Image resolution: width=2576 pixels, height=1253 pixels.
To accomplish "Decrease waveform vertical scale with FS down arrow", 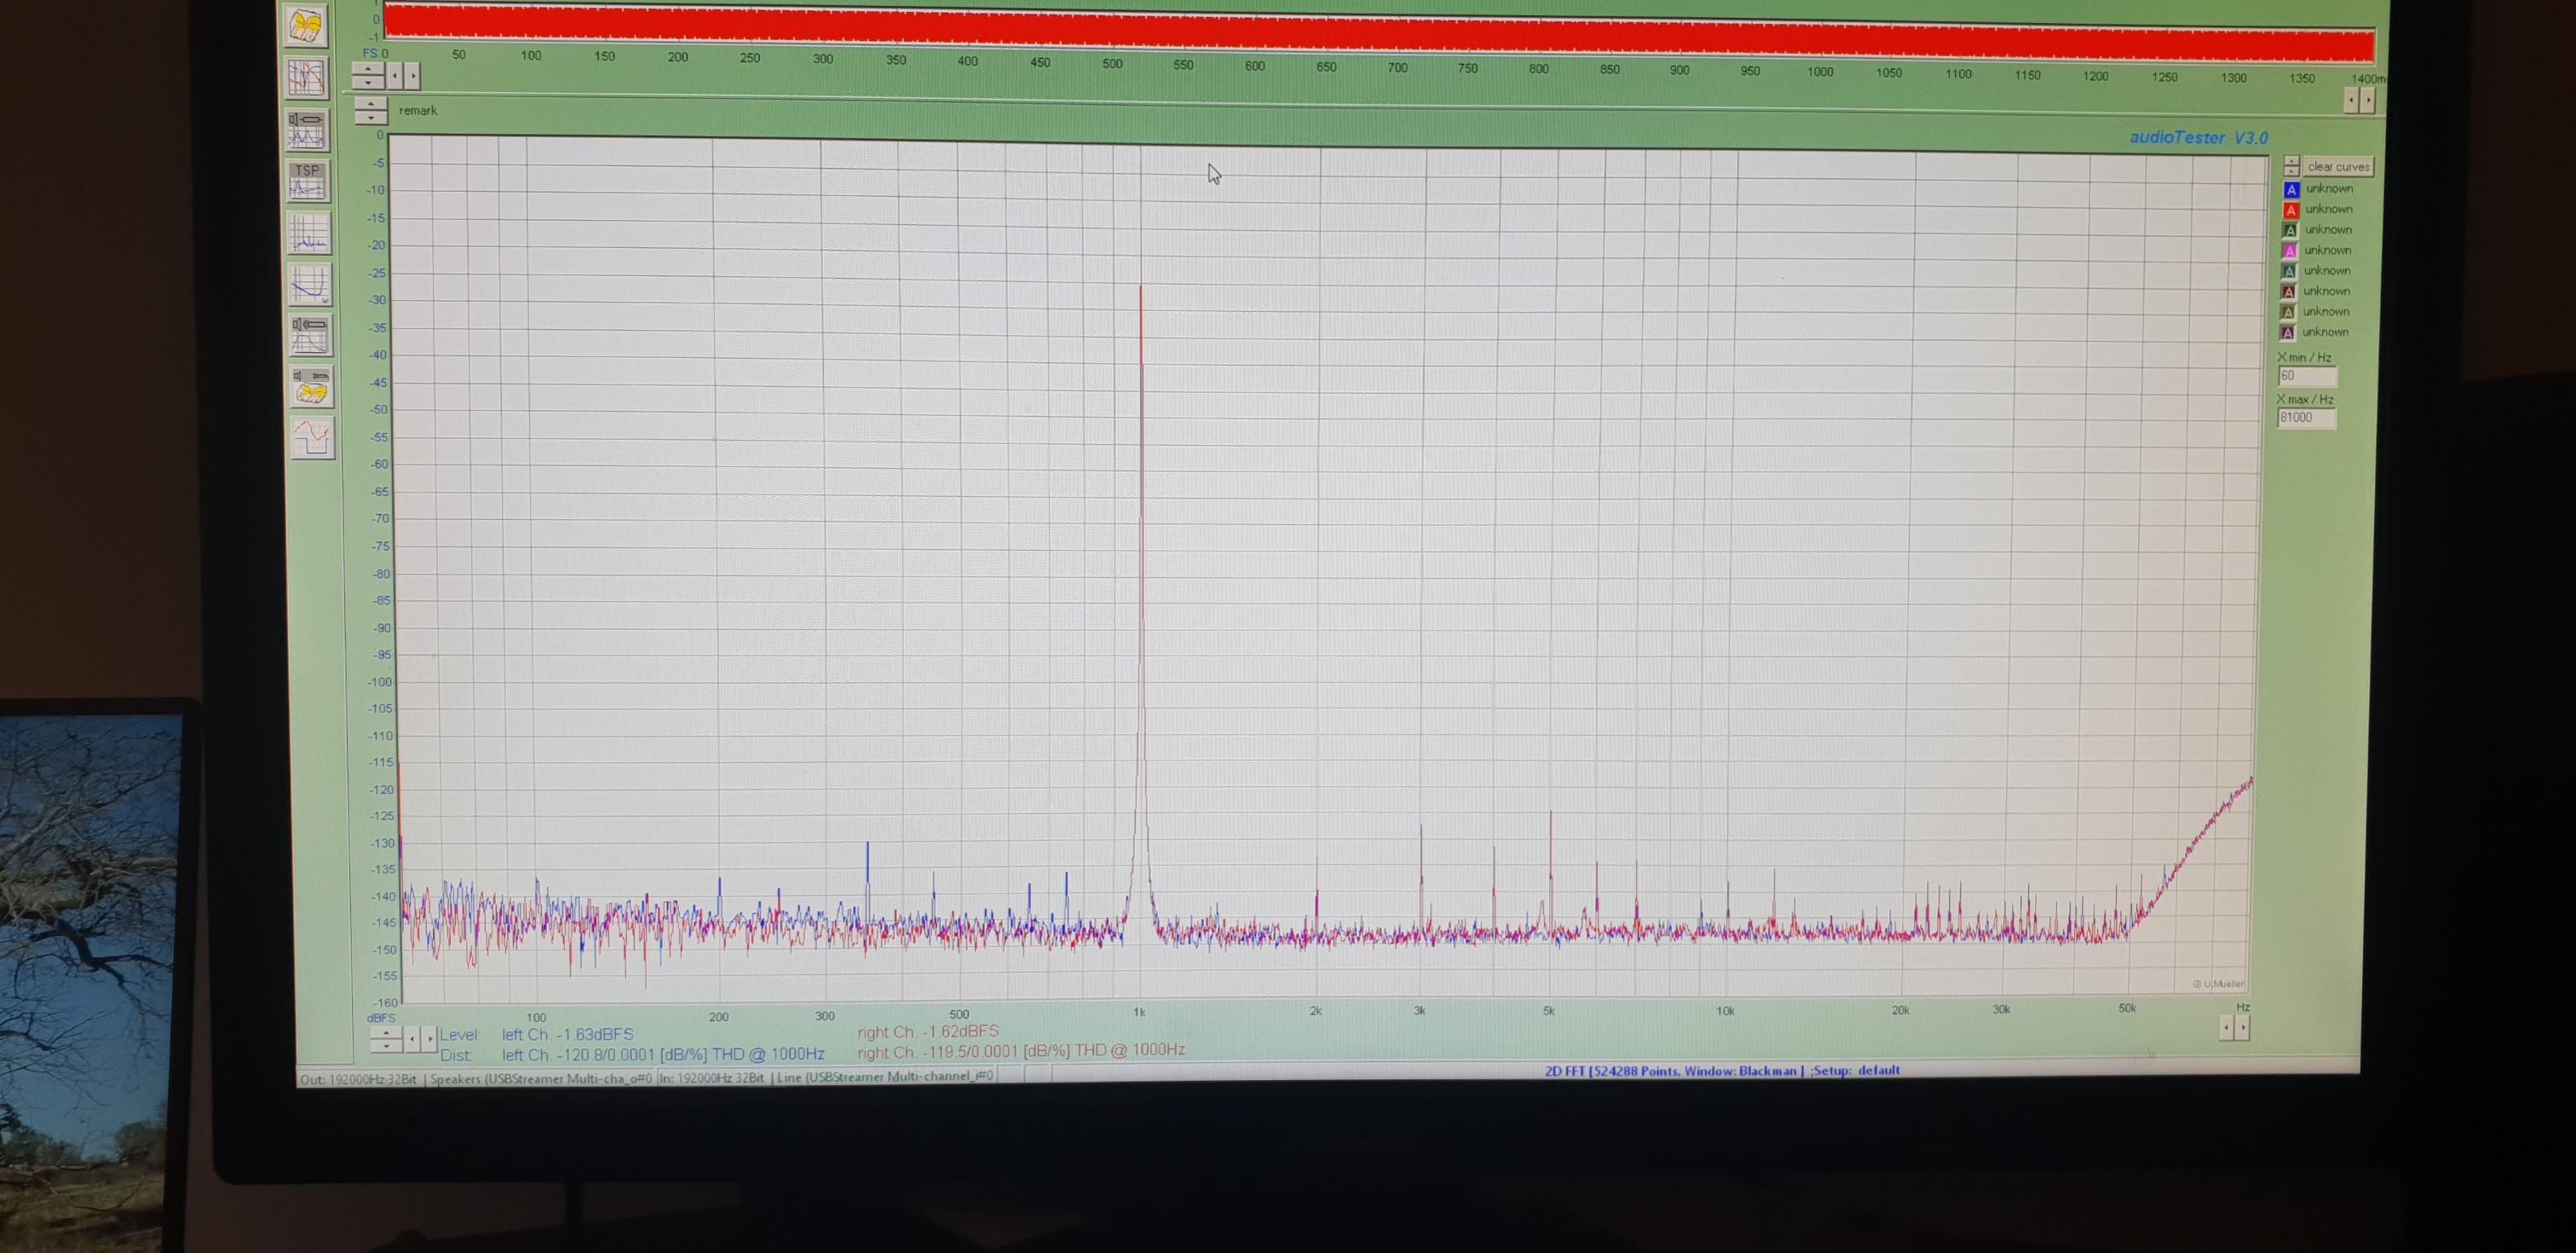I will click(368, 81).
